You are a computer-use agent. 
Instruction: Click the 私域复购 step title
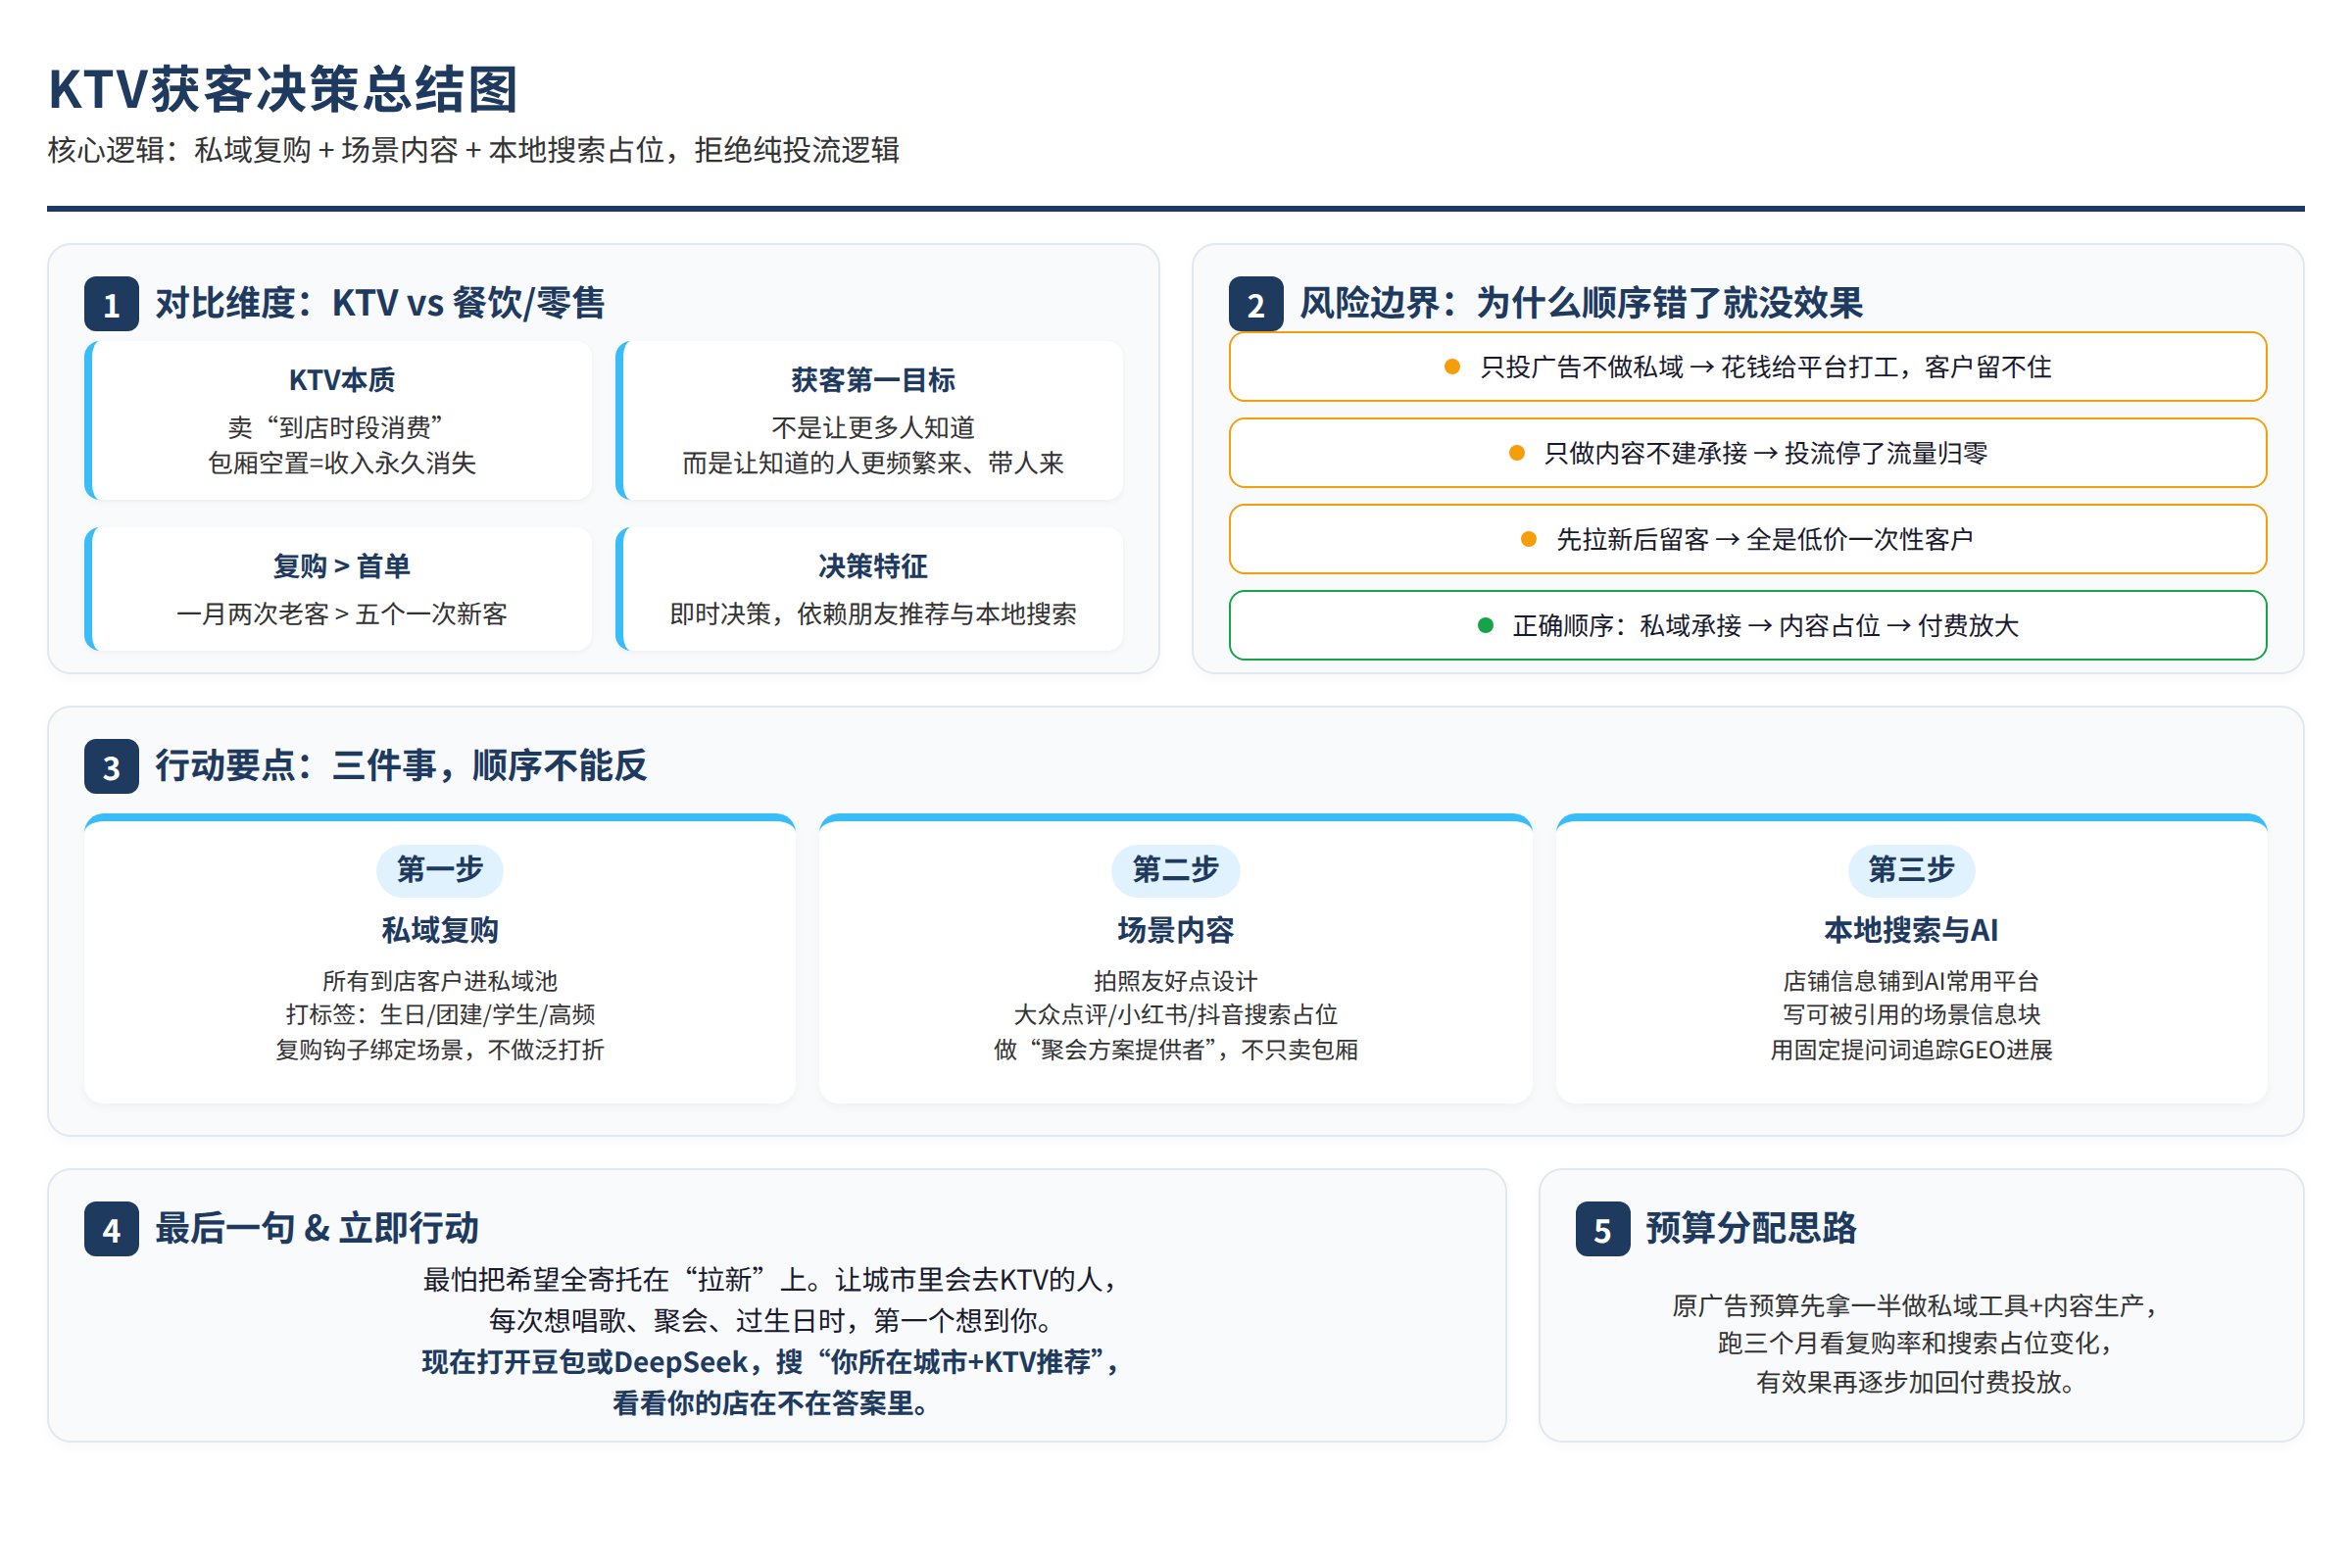coord(440,930)
